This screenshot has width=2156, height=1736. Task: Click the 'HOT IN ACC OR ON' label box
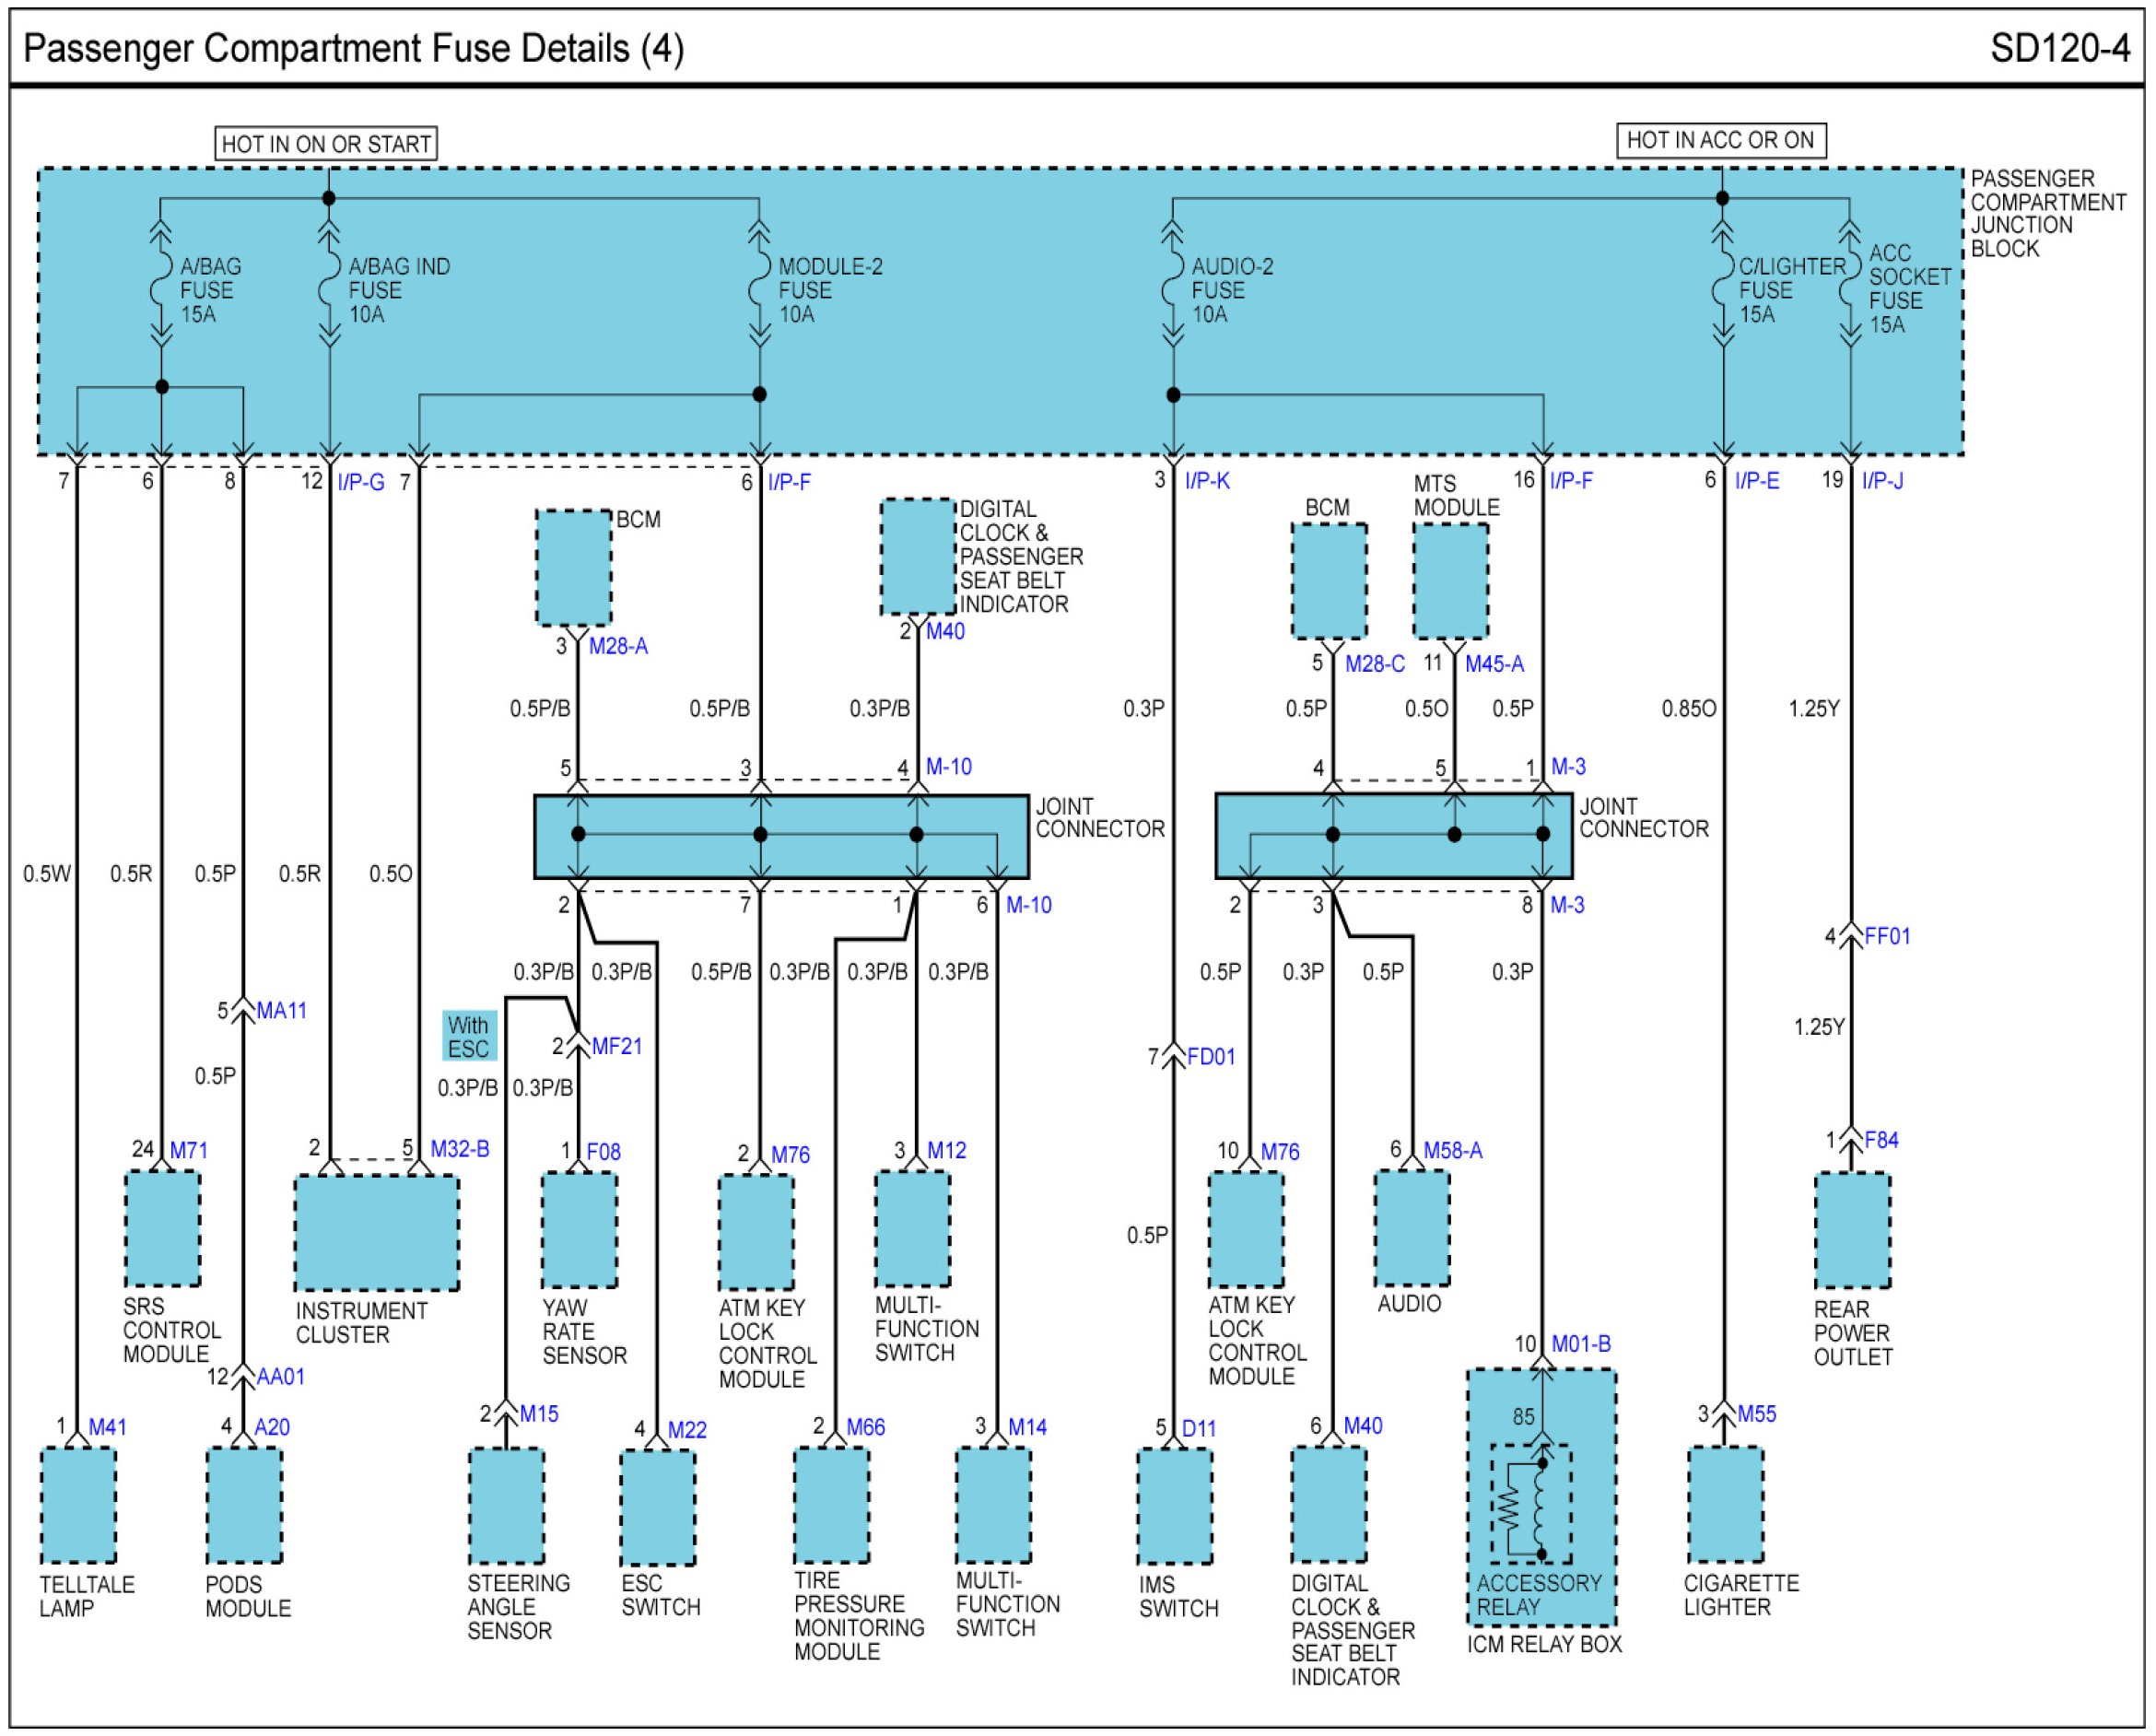pyautogui.click(x=1720, y=141)
